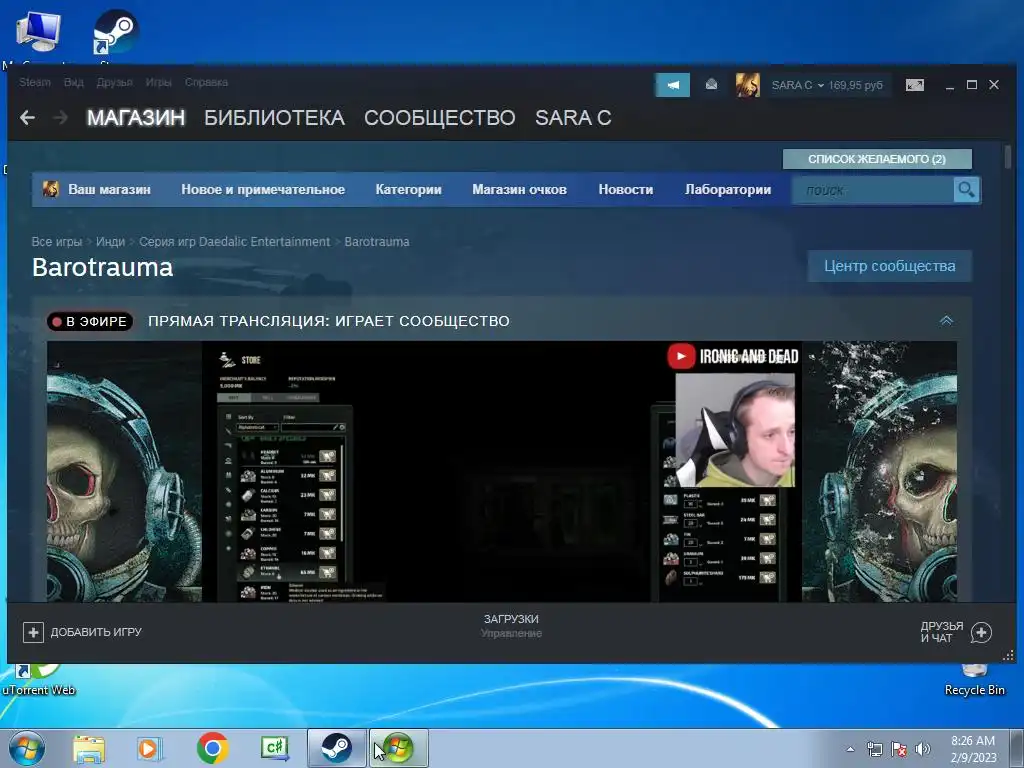
Task: Open the Категории store menu
Action: (x=409, y=189)
